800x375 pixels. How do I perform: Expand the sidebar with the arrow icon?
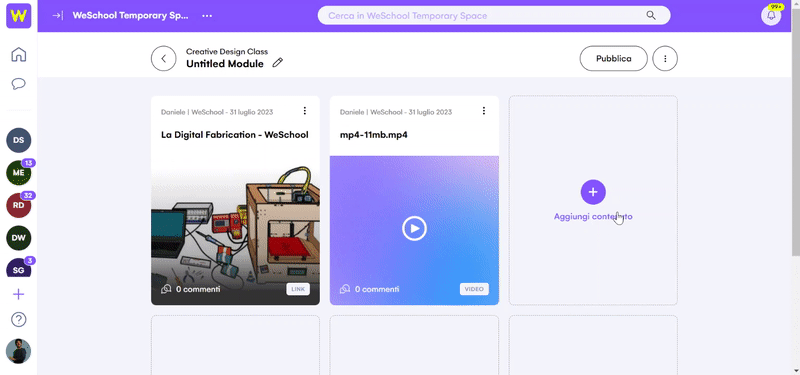pos(58,16)
